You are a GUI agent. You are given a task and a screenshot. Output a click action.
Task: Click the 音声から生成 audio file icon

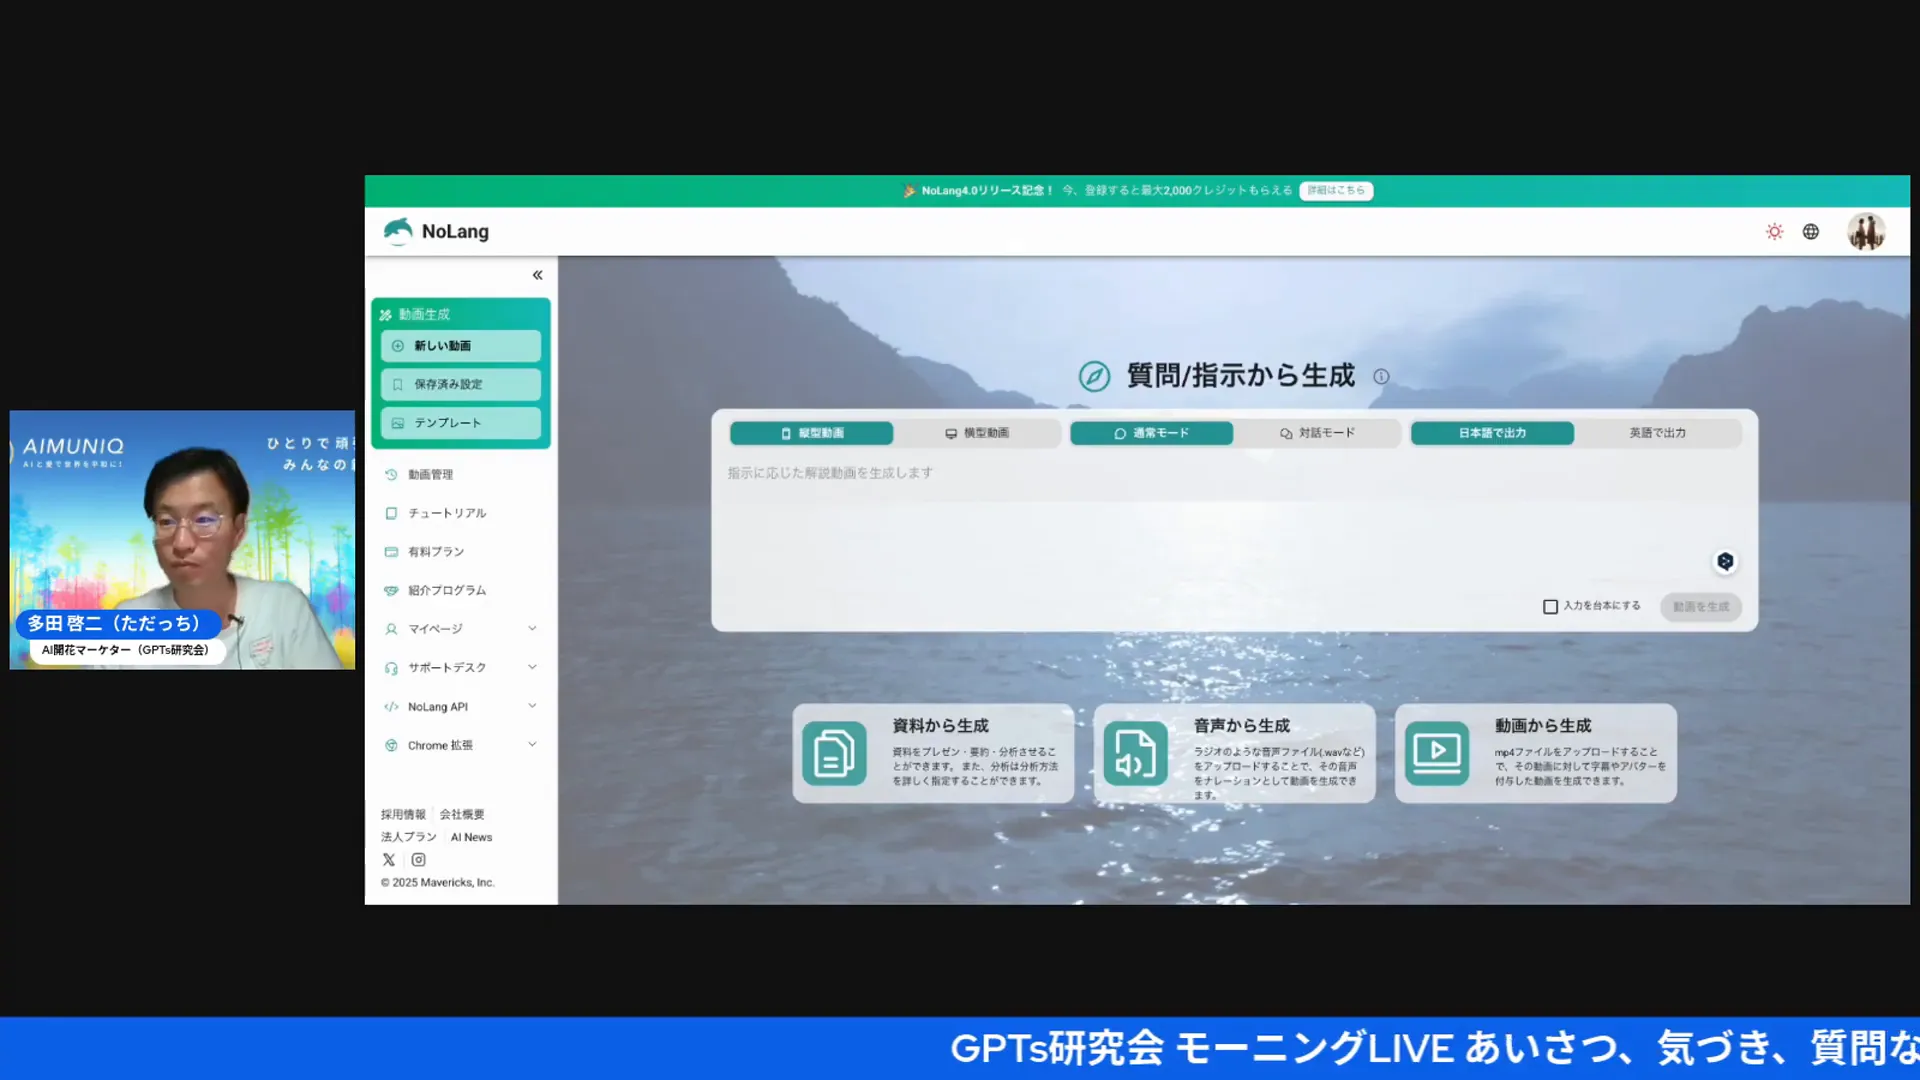coord(1135,753)
